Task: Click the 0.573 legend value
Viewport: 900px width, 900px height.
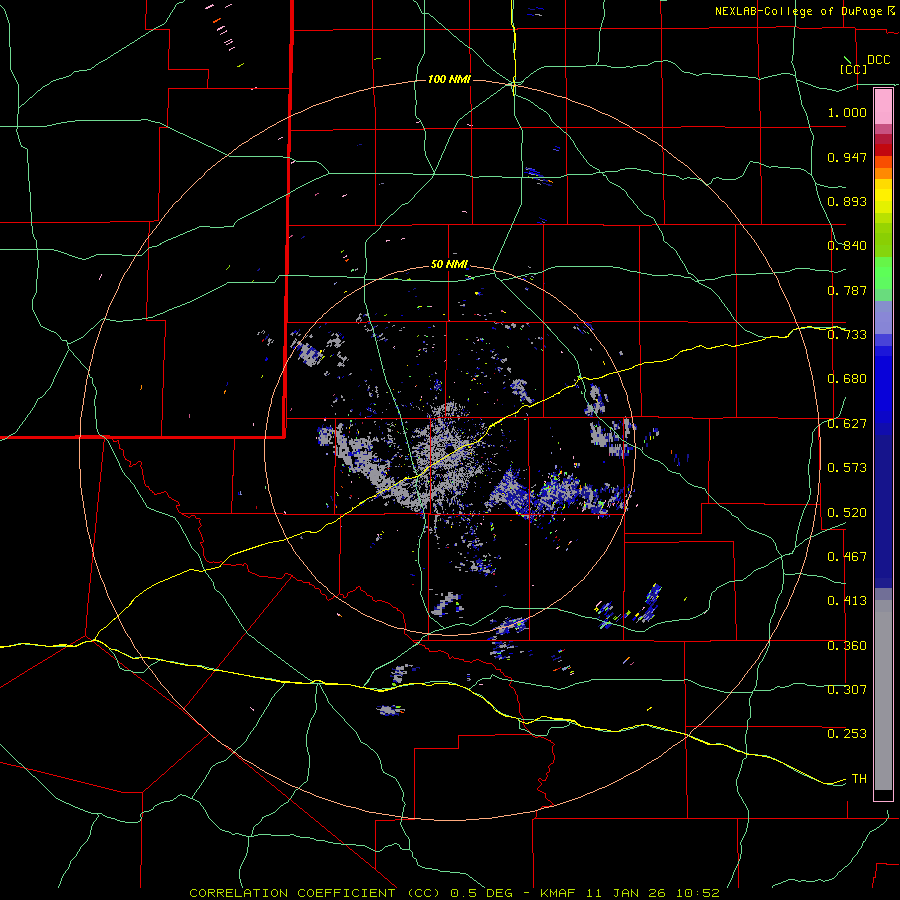Action: 847,468
